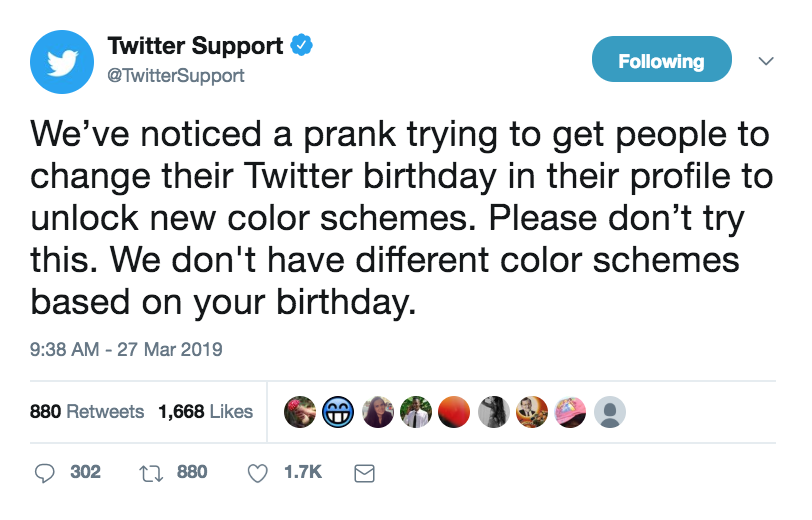The width and height of the screenshot is (812, 520).
Task: Toggle the Following button off
Action: (661, 60)
